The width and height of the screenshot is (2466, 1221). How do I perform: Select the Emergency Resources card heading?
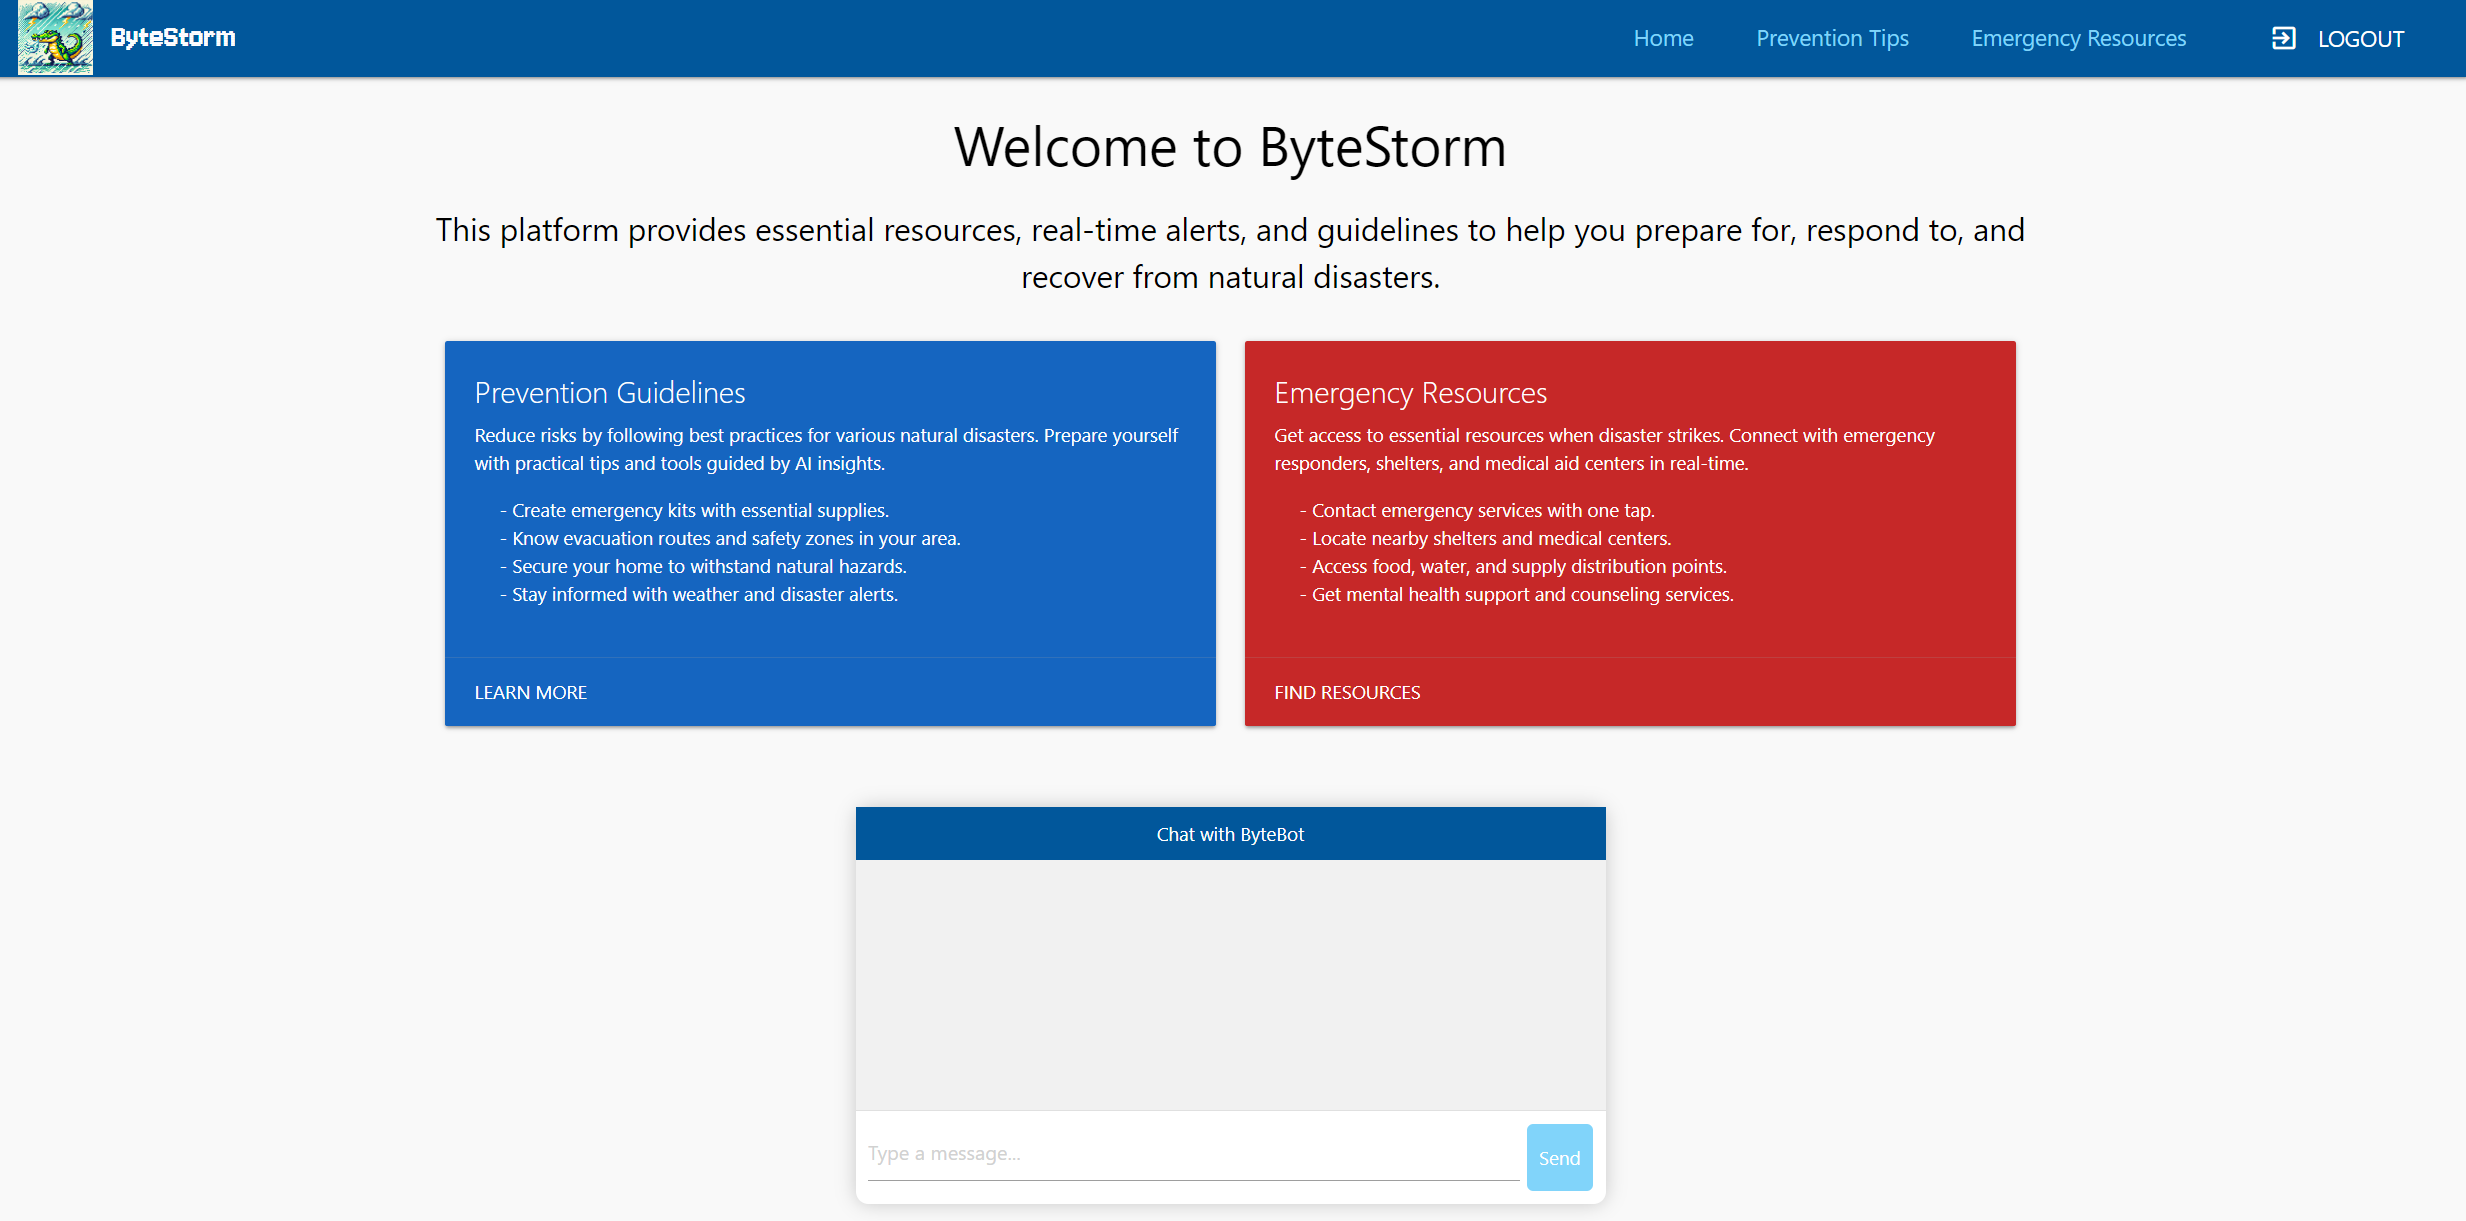[x=1410, y=393]
